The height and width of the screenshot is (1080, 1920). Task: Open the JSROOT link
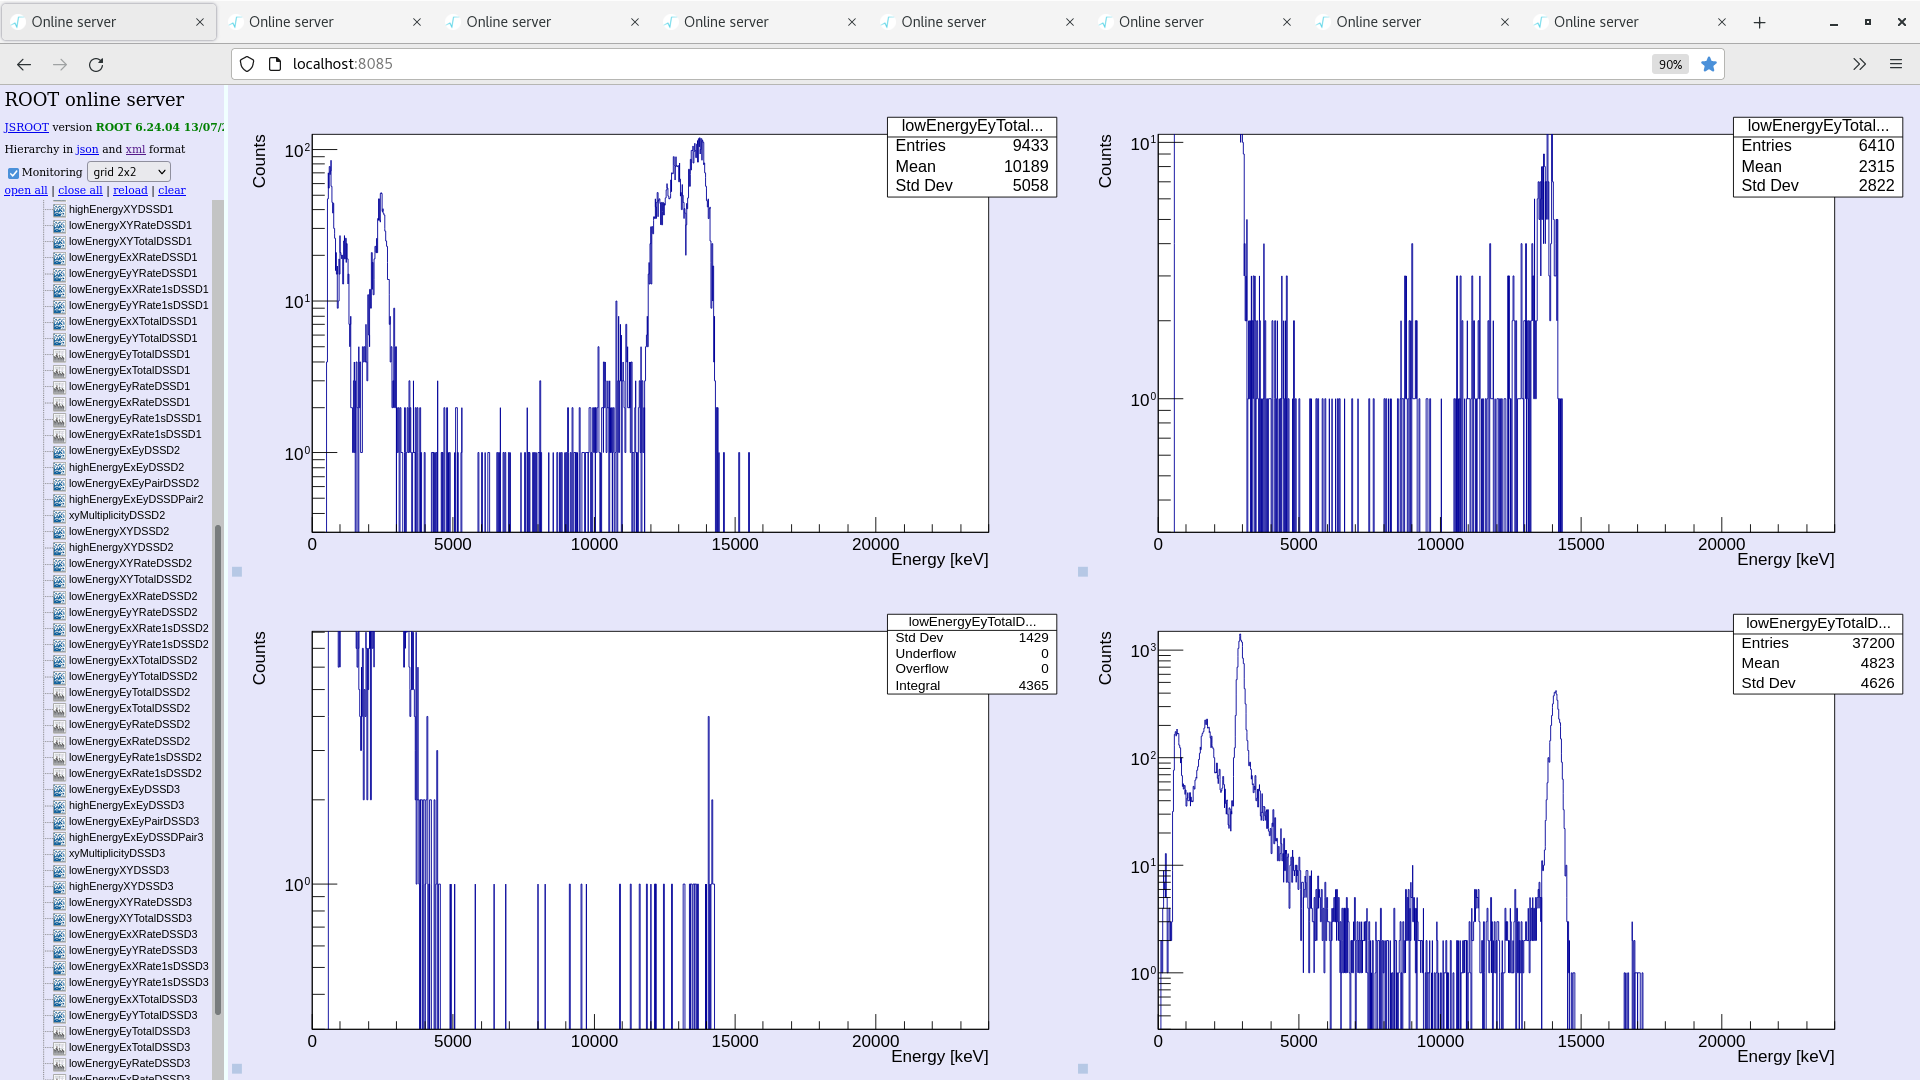coord(26,127)
